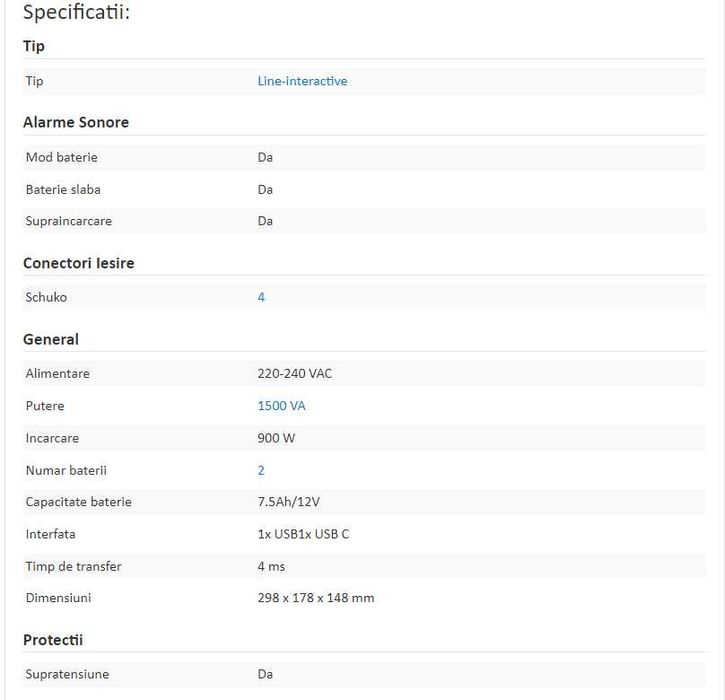Select the 298 x 178 x 148 mm dimensions
Screen dimensions: 725x700
(x=316, y=598)
